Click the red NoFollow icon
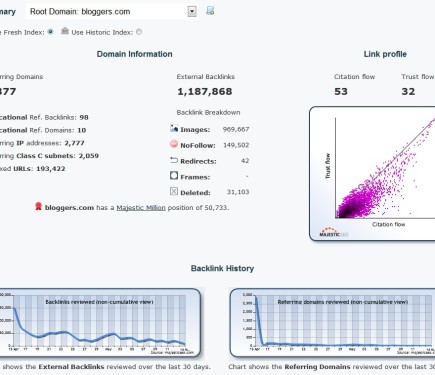435x375 pixels. tap(174, 144)
